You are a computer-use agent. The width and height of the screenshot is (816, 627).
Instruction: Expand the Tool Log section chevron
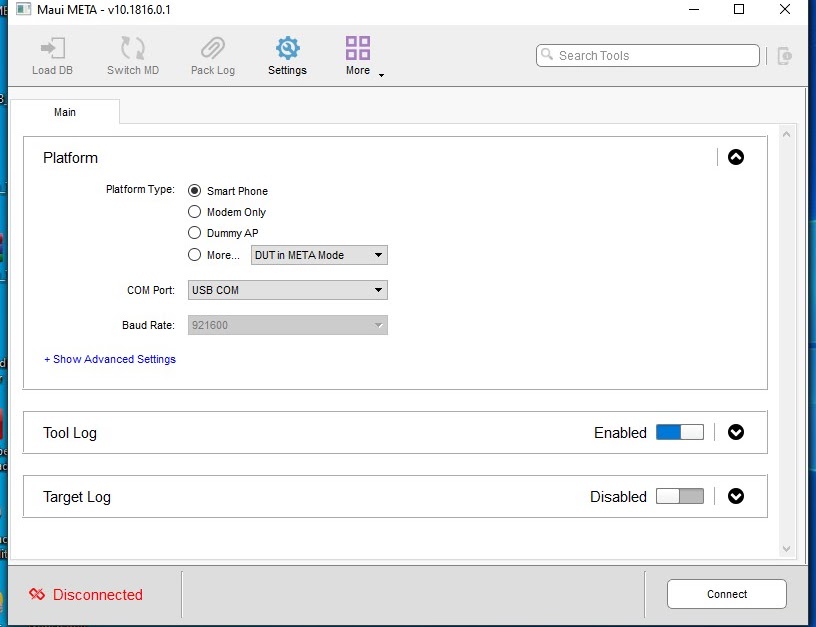point(735,432)
